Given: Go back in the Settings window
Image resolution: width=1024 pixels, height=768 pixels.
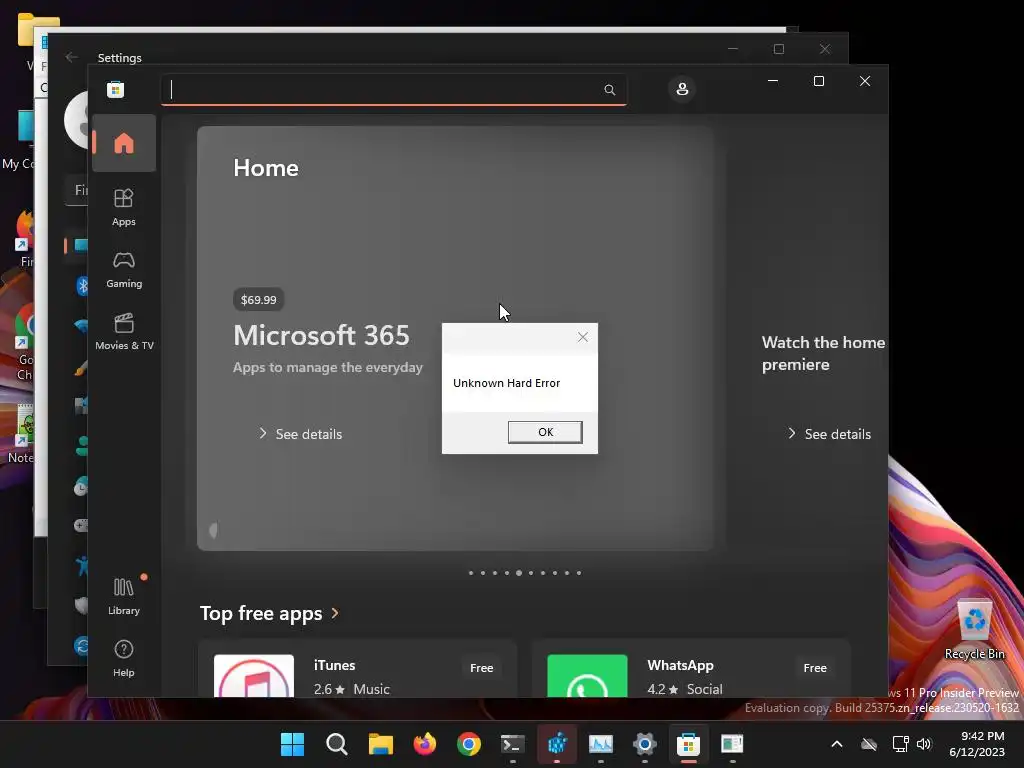Looking at the screenshot, I should click(72, 57).
